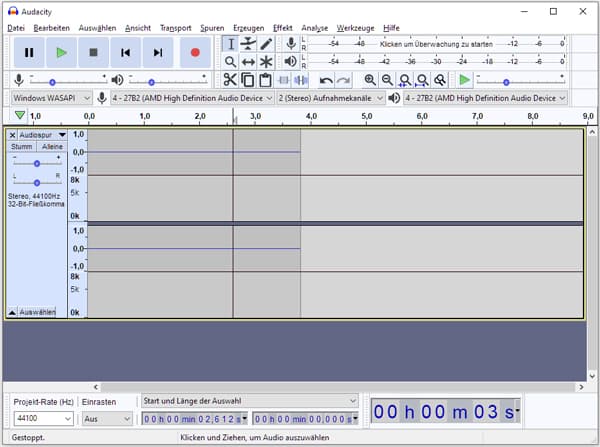Open the Windows WASAPI host dropdown
Viewport: 600px width, 447px height.
pyautogui.click(x=51, y=98)
